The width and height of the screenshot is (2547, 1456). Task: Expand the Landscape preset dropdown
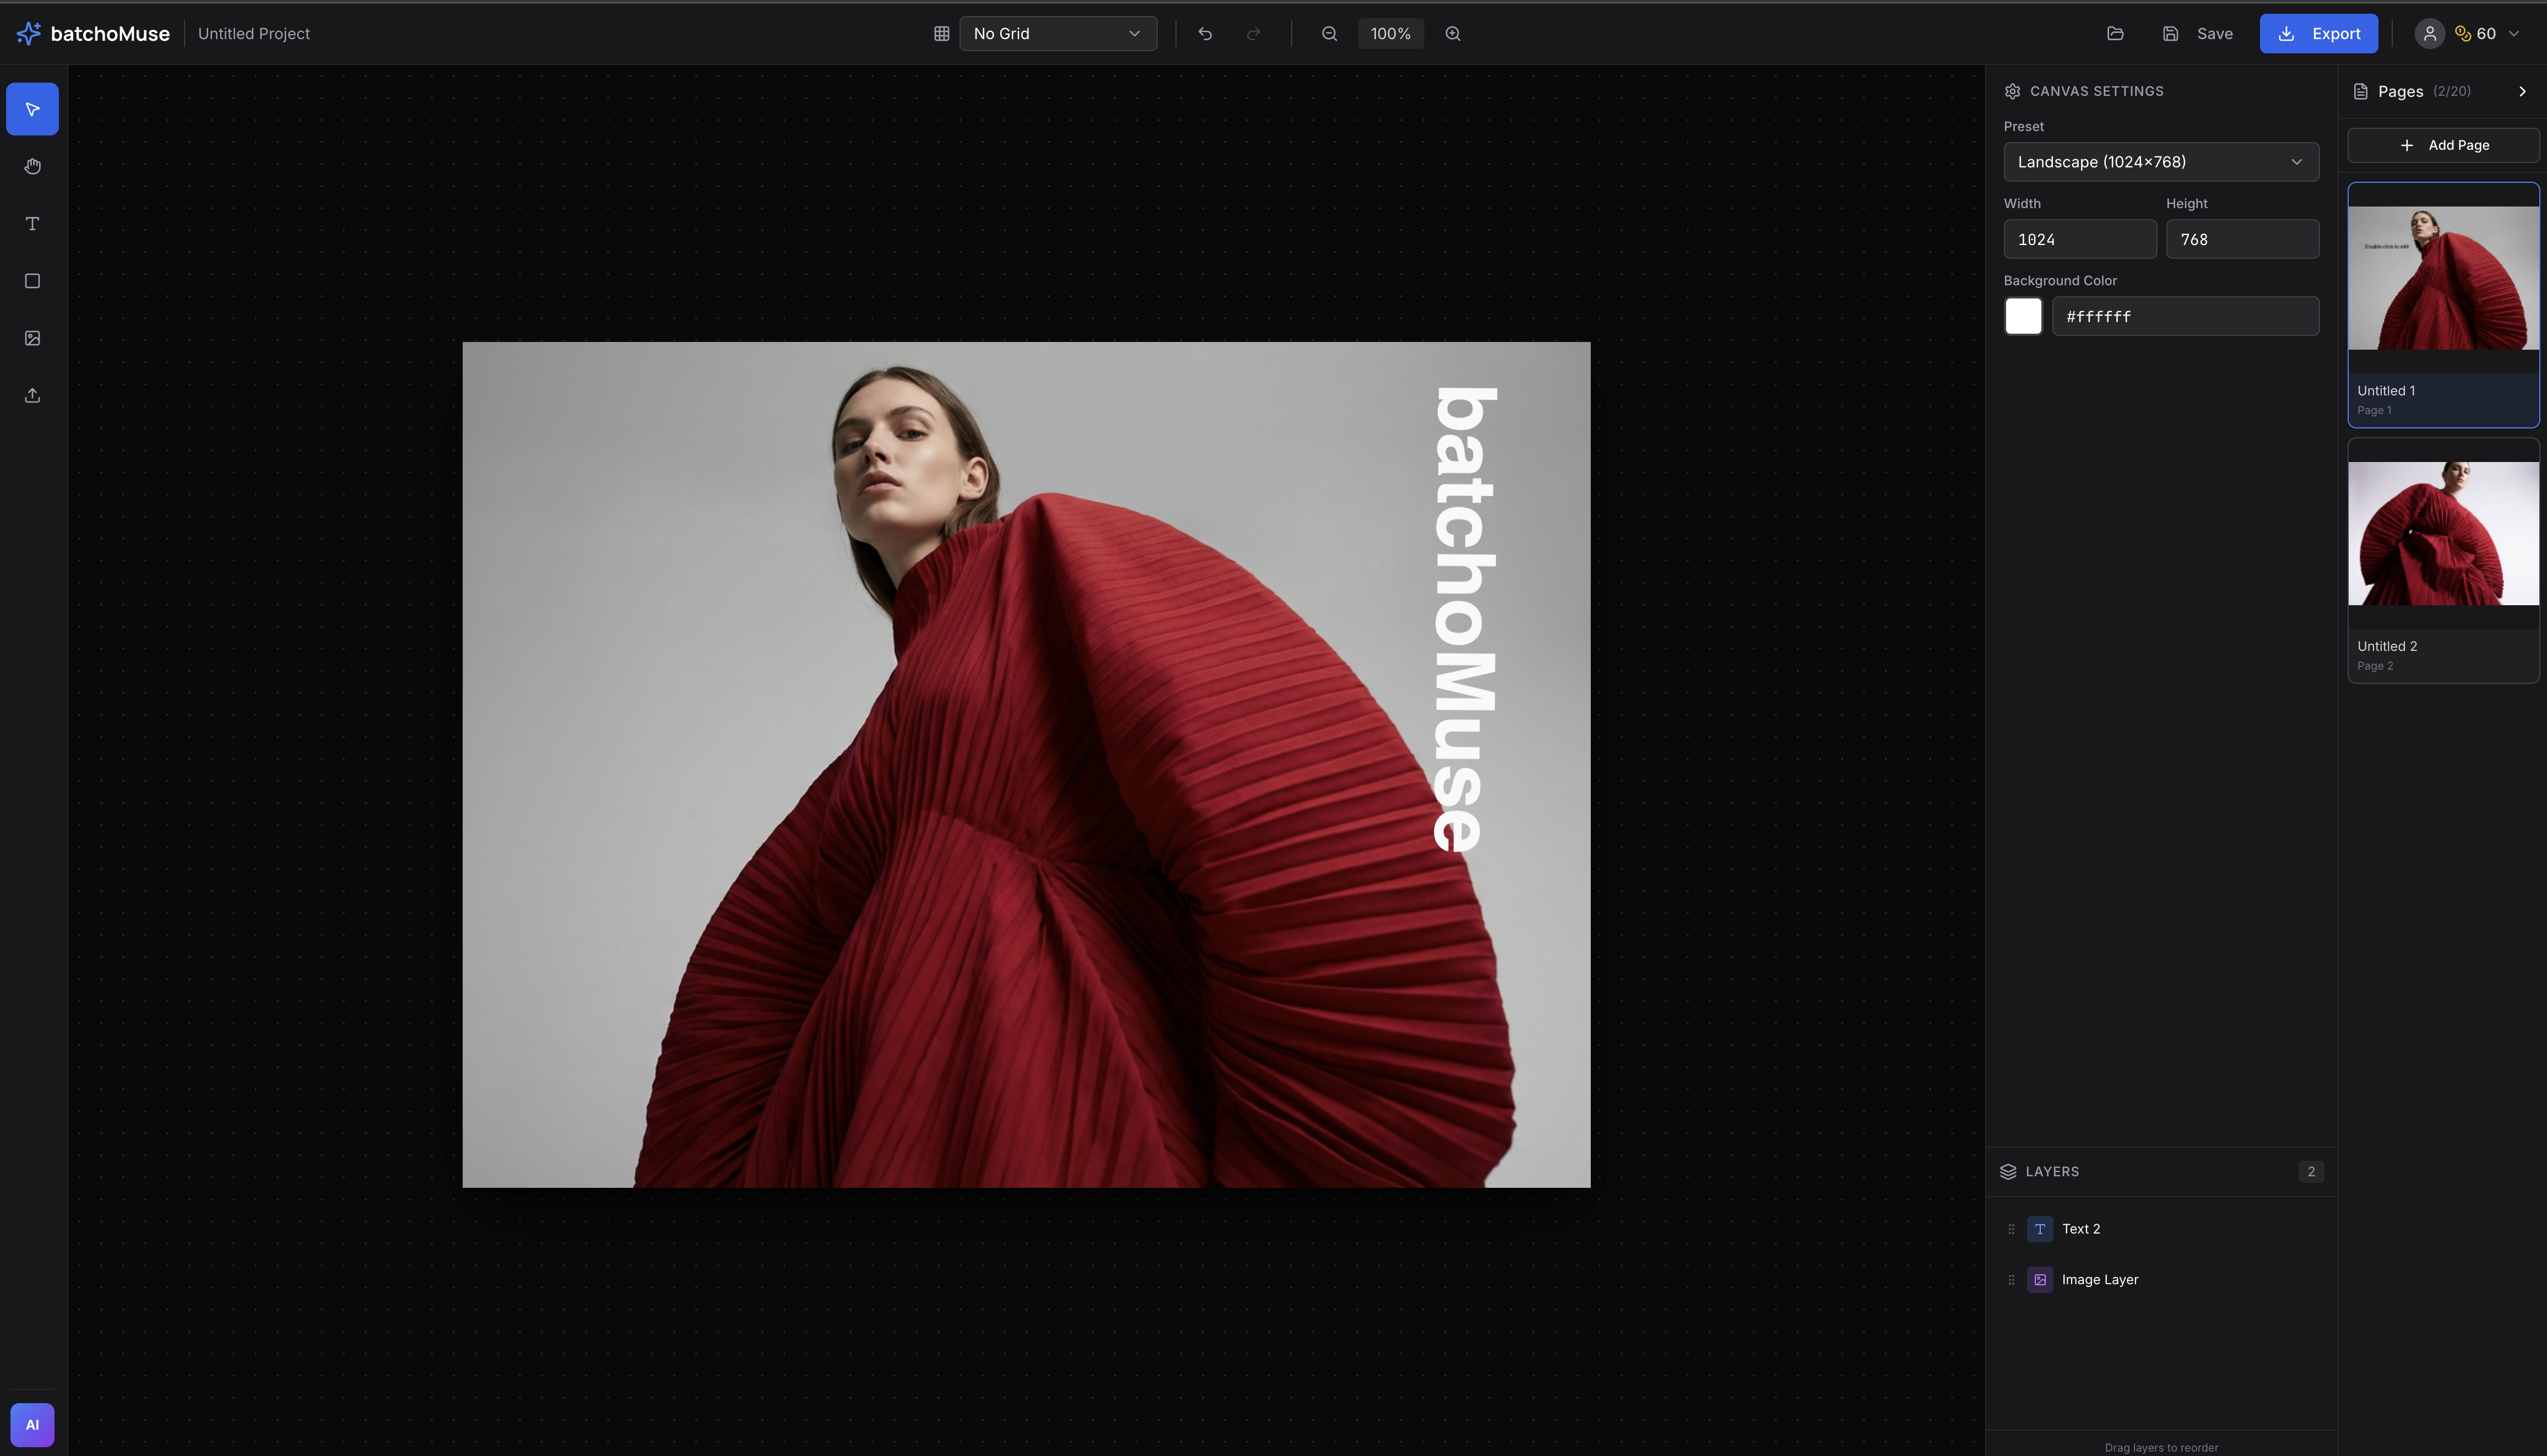point(2161,162)
